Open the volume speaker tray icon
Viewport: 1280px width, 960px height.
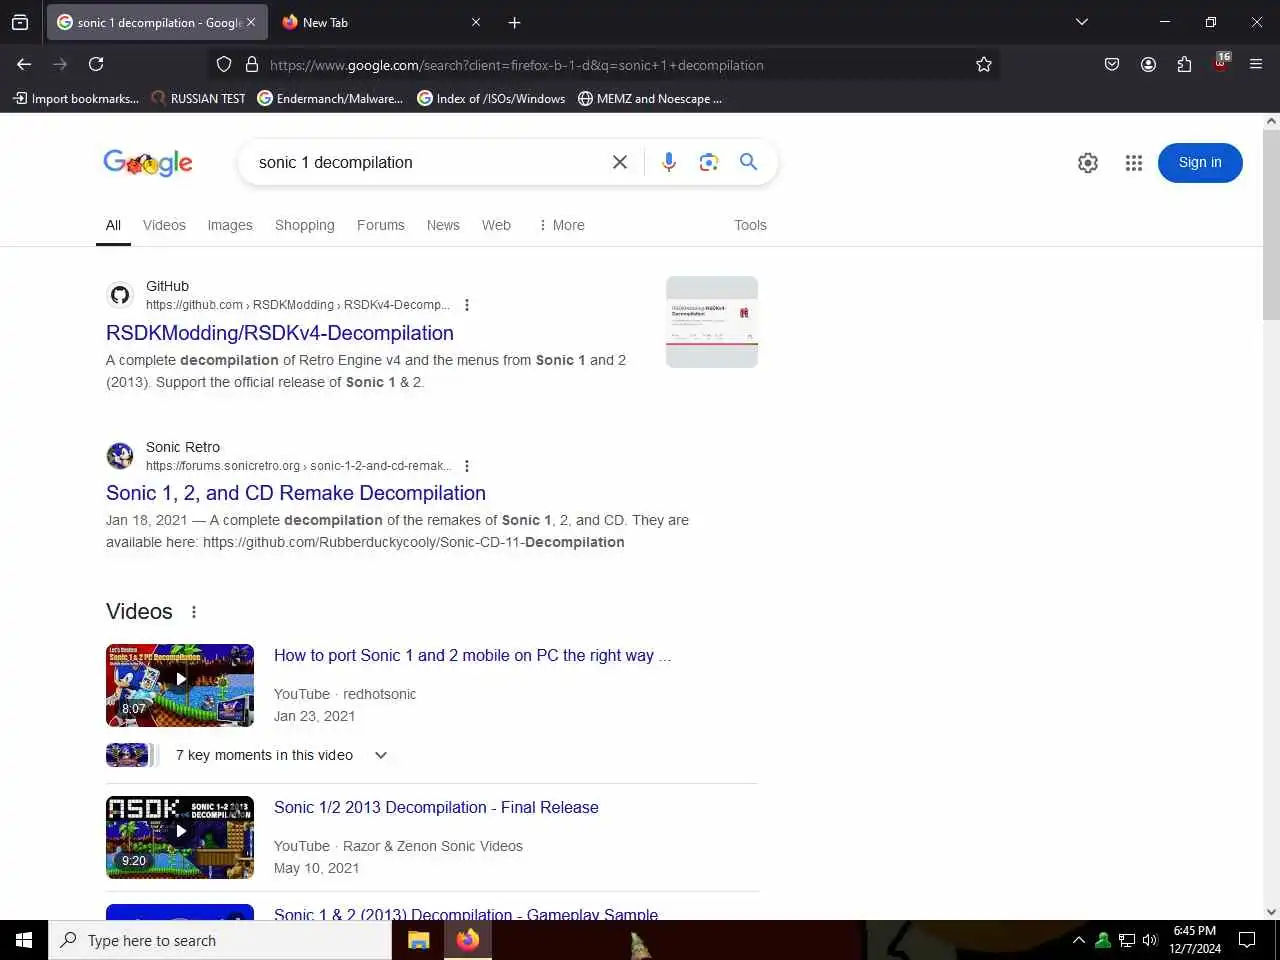(1150, 940)
